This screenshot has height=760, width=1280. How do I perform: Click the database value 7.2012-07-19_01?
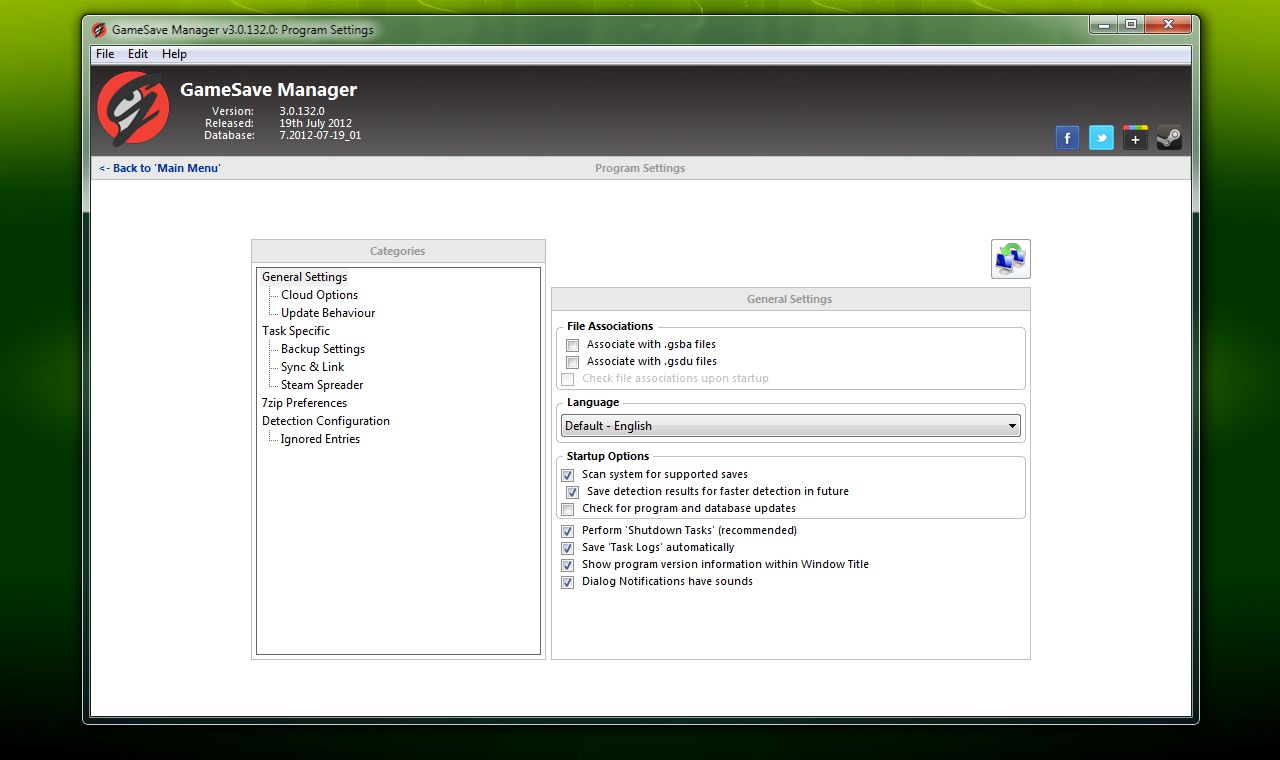point(320,135)
